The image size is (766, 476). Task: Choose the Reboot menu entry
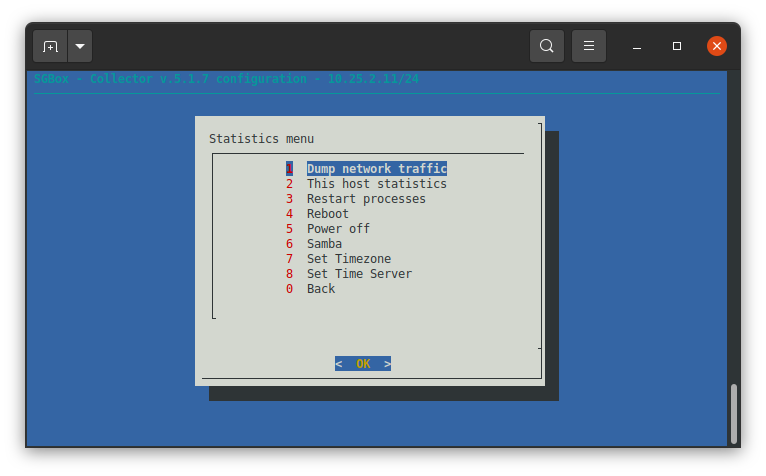[x=318, y=214]
